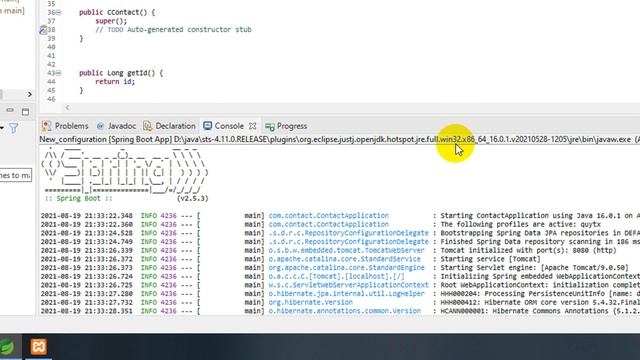This screenshot has height=360, width=640.
Task: Click the "Starting Servlet engine: [Apache Tomcat/9.0.50]" message
Action: pyautogui.click(x=534, y=268)
